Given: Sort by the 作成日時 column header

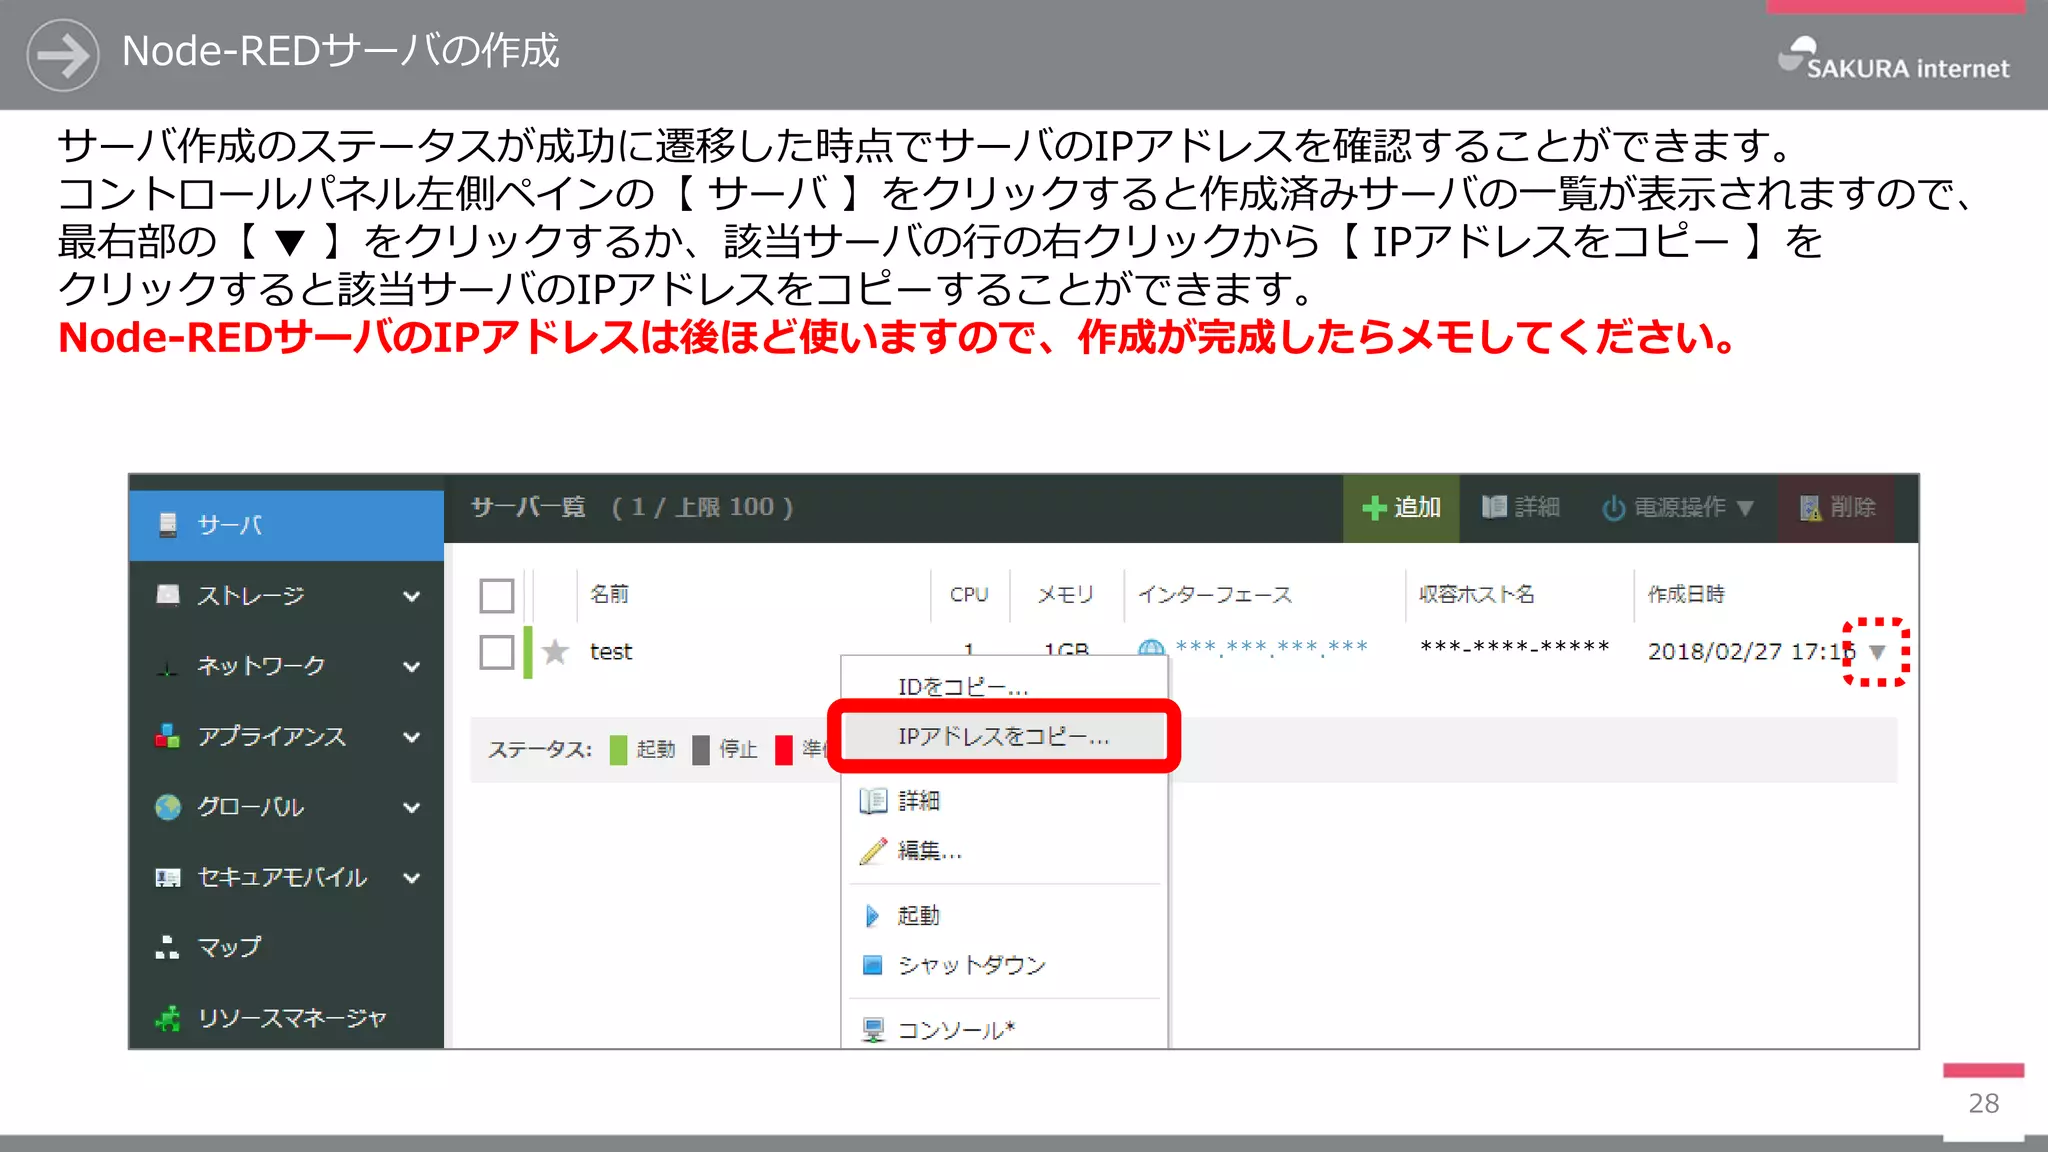Looking at the screenshot, I should pyautogui.click(x=1686, y=594).
